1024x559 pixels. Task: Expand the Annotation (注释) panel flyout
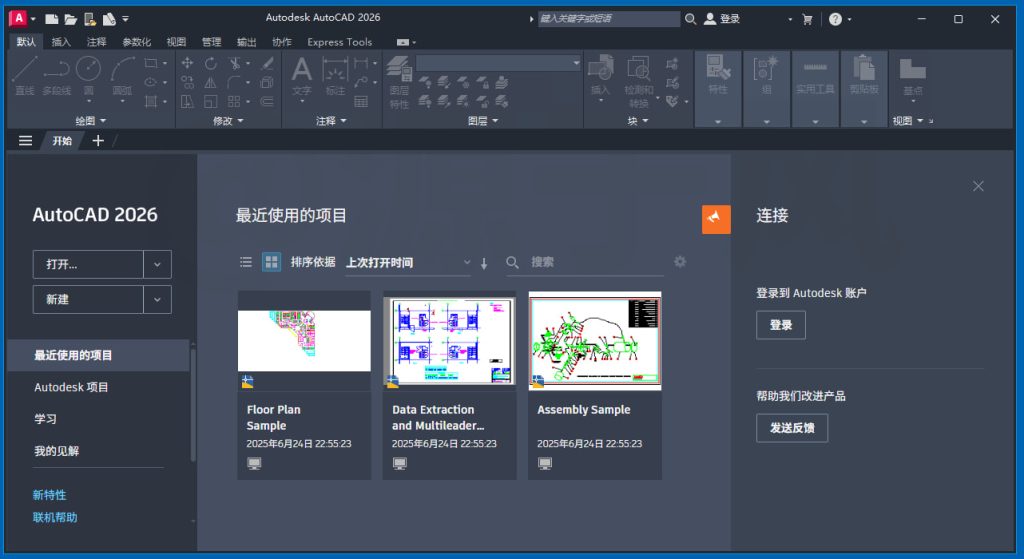point(331,121)
